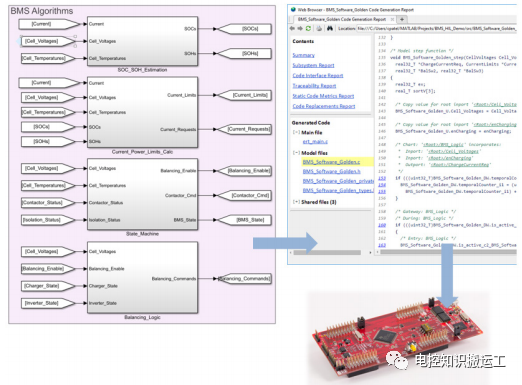Click the browser back arrow icon
The width and height of the screenshot is (522, 385).
point(292,28)
